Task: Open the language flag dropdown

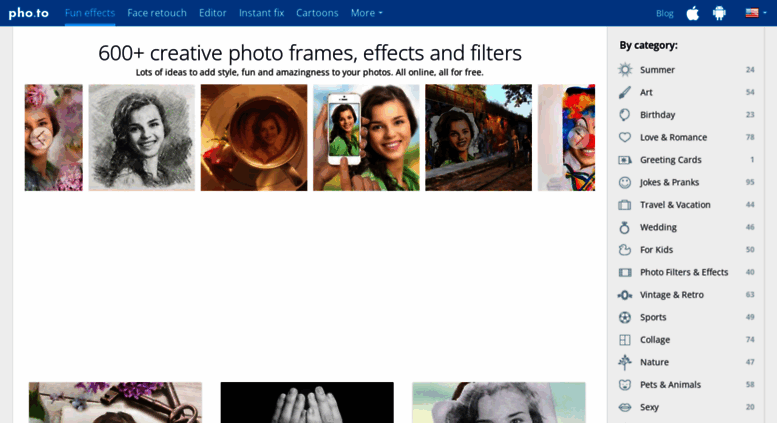Action: point(756,13)
